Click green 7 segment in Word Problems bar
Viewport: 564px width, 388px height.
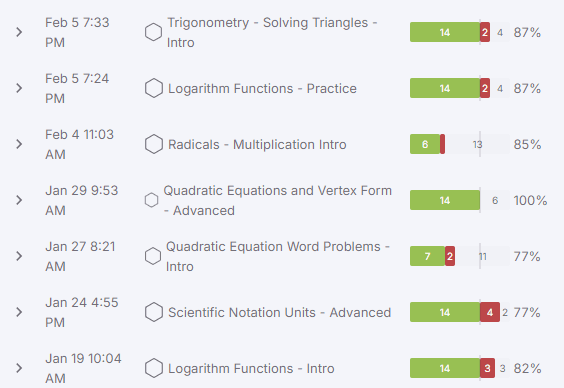coord(427,256)
